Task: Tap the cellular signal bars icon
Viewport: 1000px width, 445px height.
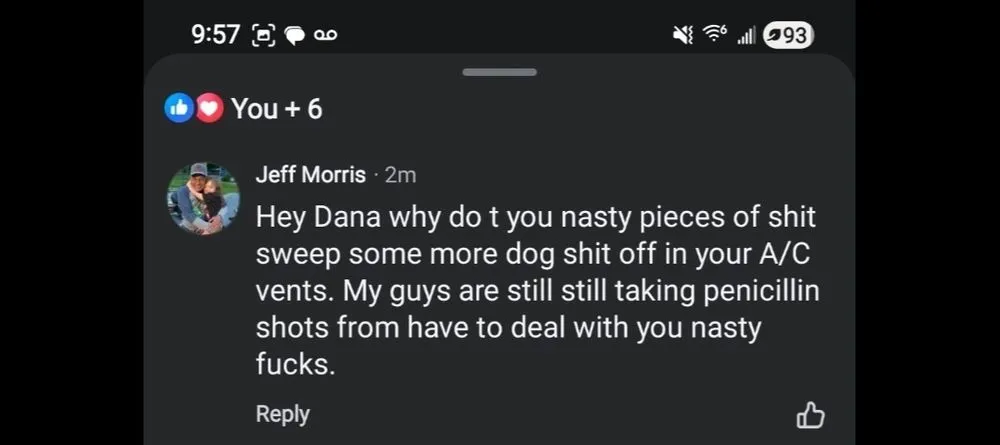Action: pos(745,36)
